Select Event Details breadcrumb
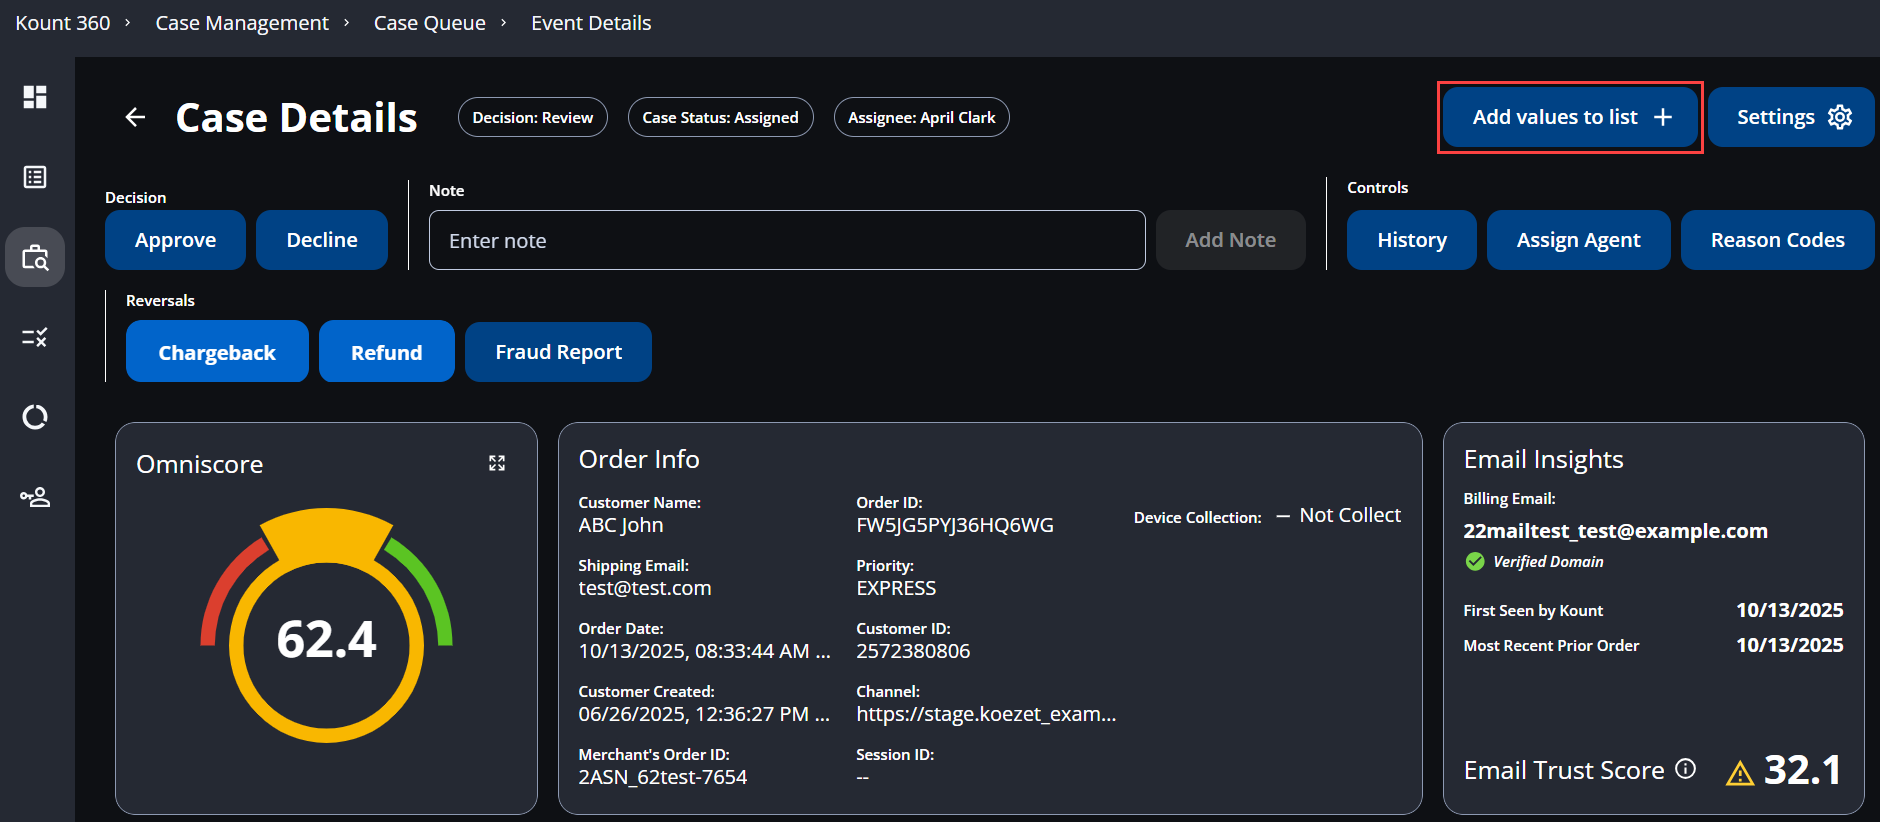Screen dimensions: 1880x822 [x=591, y=23]
